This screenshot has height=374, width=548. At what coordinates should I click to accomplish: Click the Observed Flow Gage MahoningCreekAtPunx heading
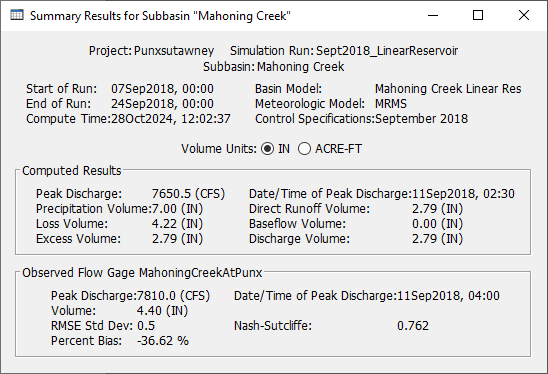coord(142,273)
